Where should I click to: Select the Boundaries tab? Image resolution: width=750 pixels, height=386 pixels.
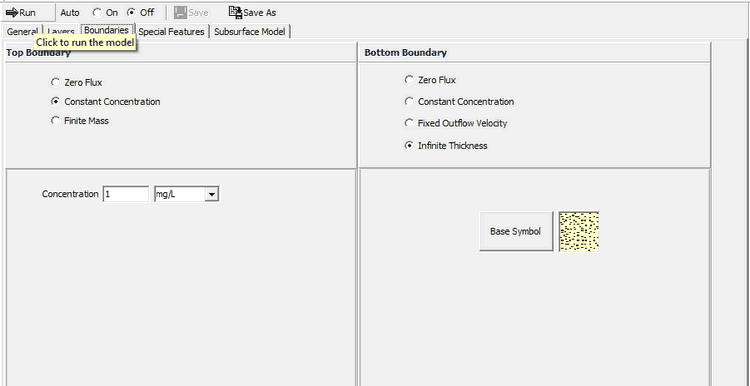(106, 30)
